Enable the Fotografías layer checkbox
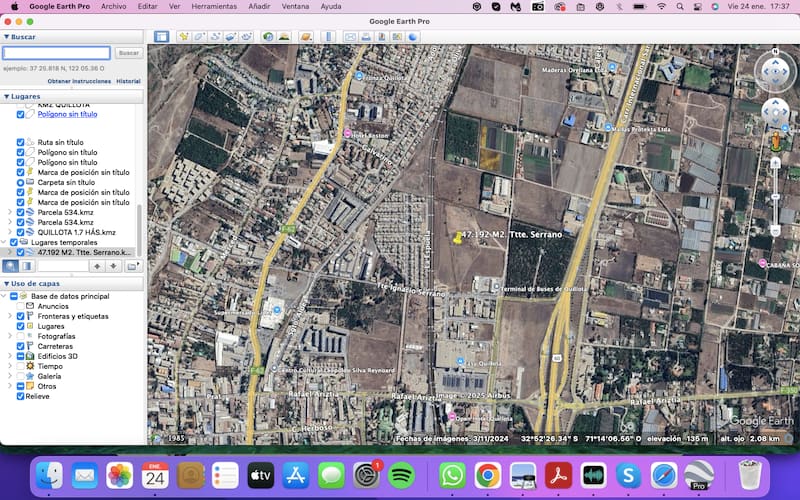Screen dimensions: 800x500 [x=20, y=336]
